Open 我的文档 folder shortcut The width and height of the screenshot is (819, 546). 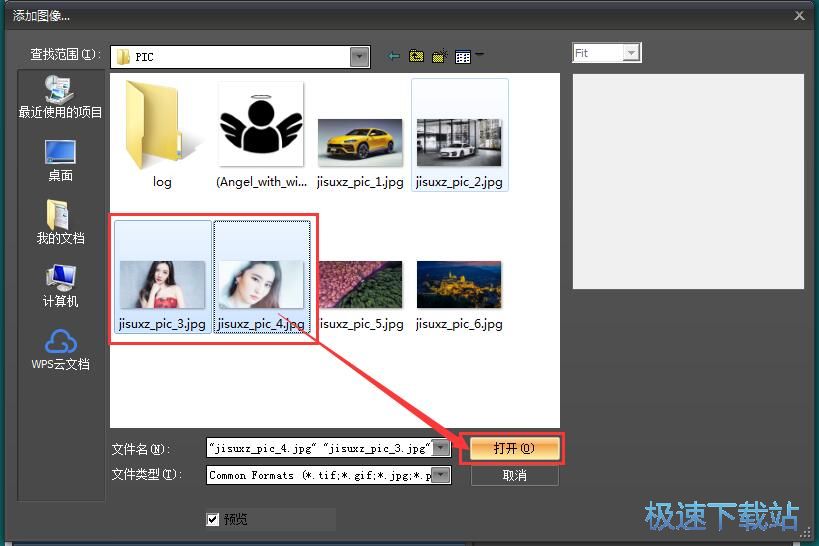point(60,223)
